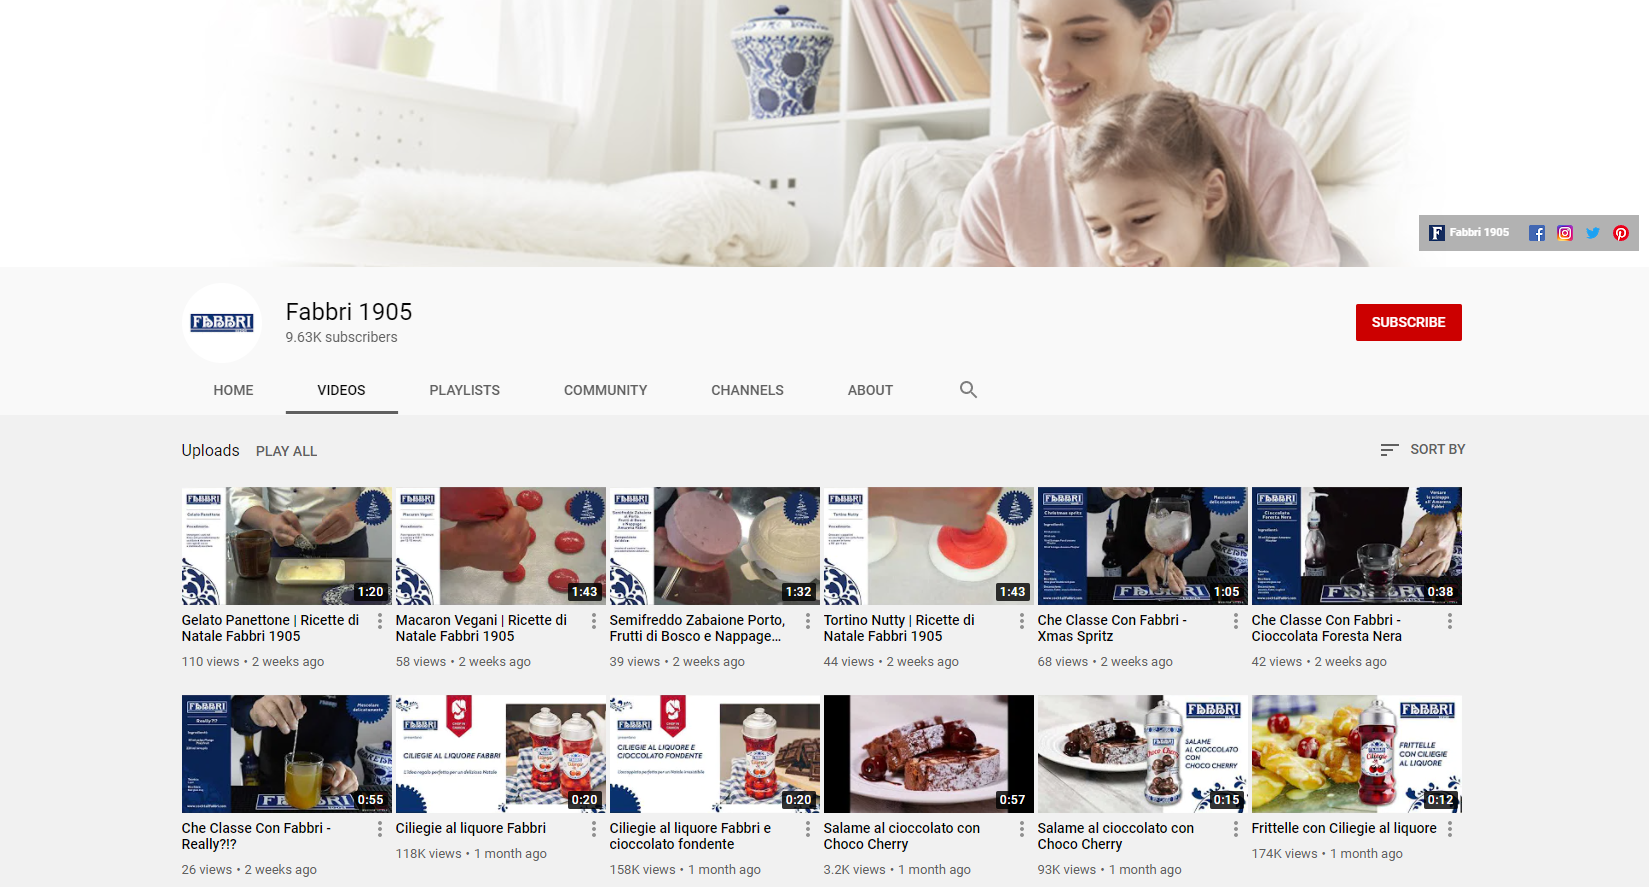The height and width of the screenshot is (887, 1649).
Task: Select the Videos tab
Action: pyautogui.click(x=341, y=390)
